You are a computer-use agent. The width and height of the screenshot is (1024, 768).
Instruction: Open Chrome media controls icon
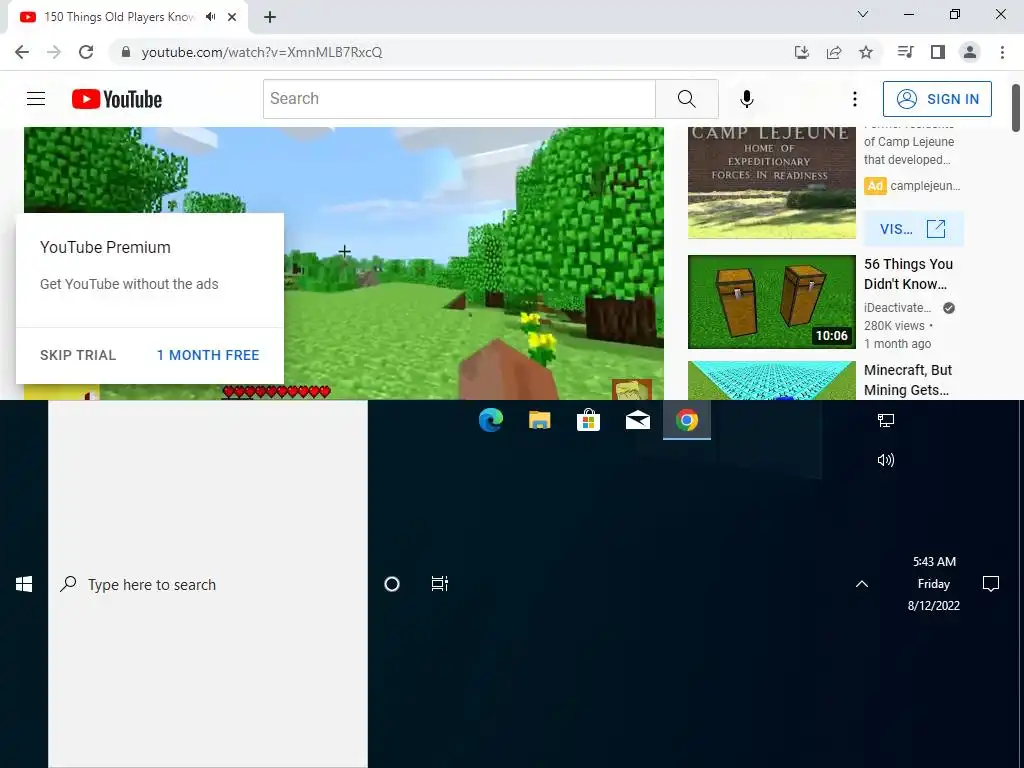tap(905, 52)
